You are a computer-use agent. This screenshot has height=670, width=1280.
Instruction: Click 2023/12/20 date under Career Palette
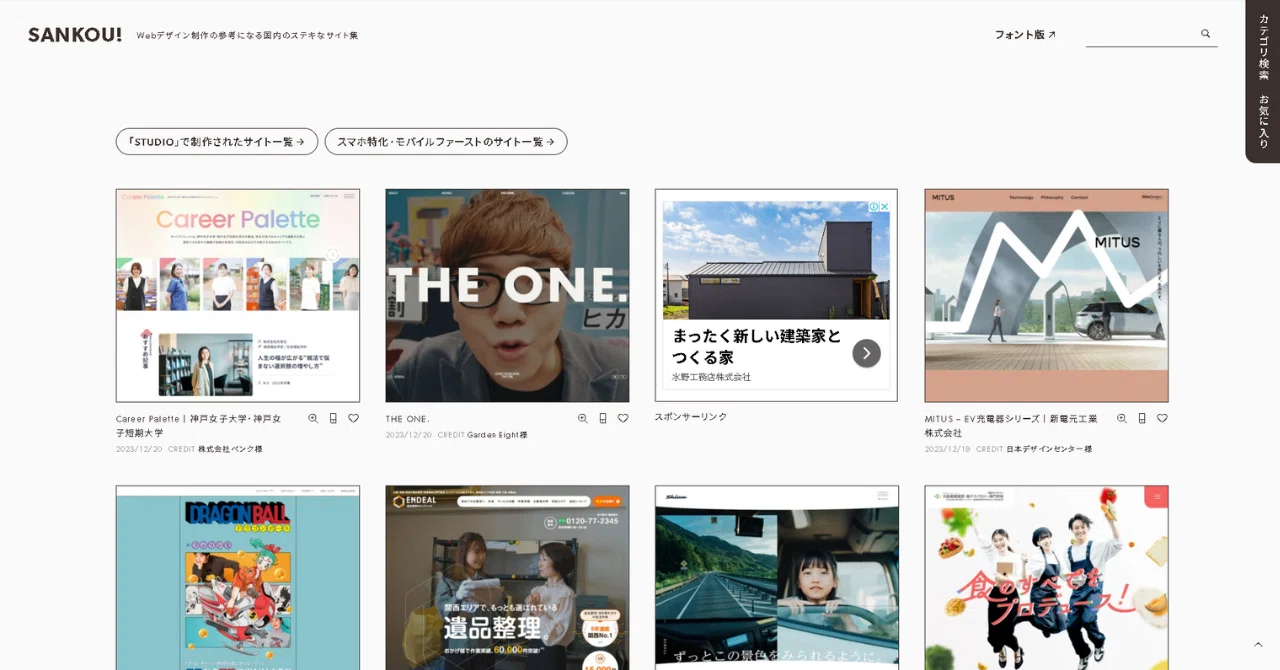click(139, 449)
